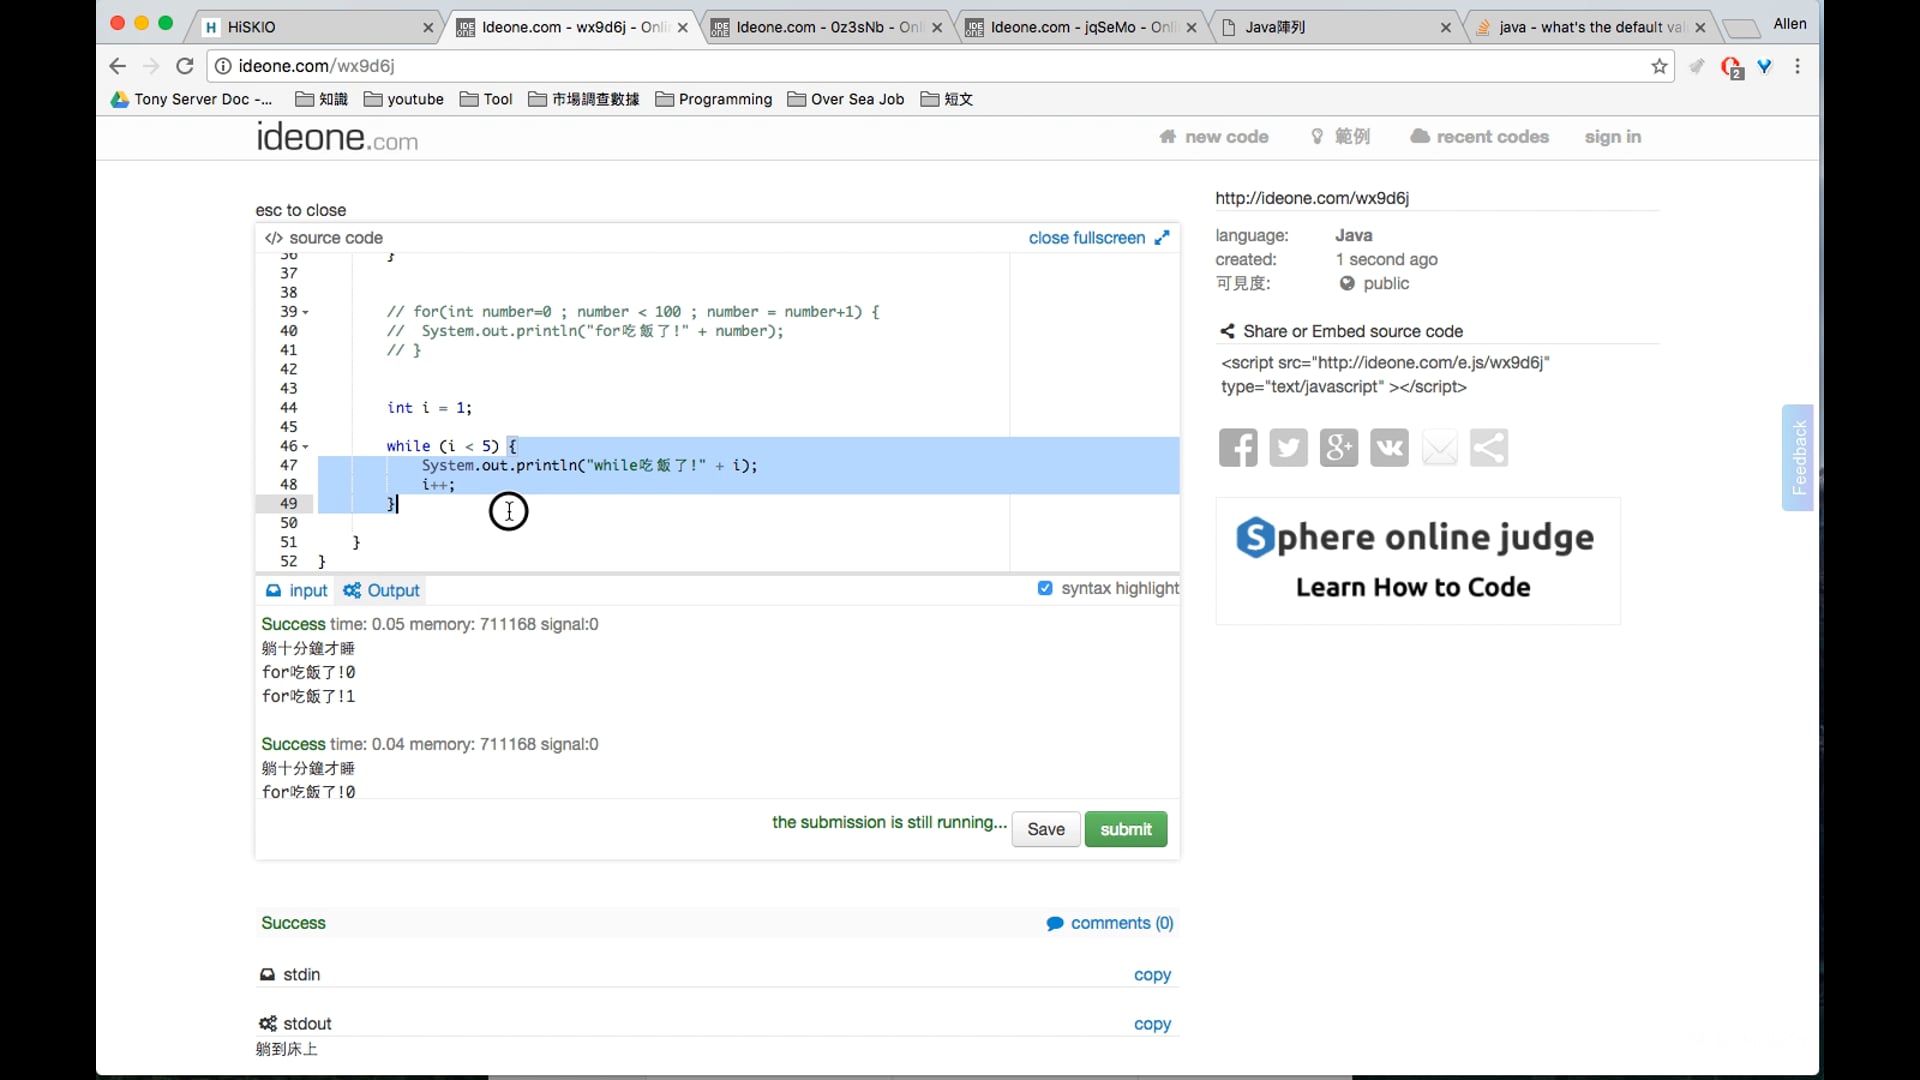Share code via VK icon
The image size is (1920, 1080).
pos(1389,448)
